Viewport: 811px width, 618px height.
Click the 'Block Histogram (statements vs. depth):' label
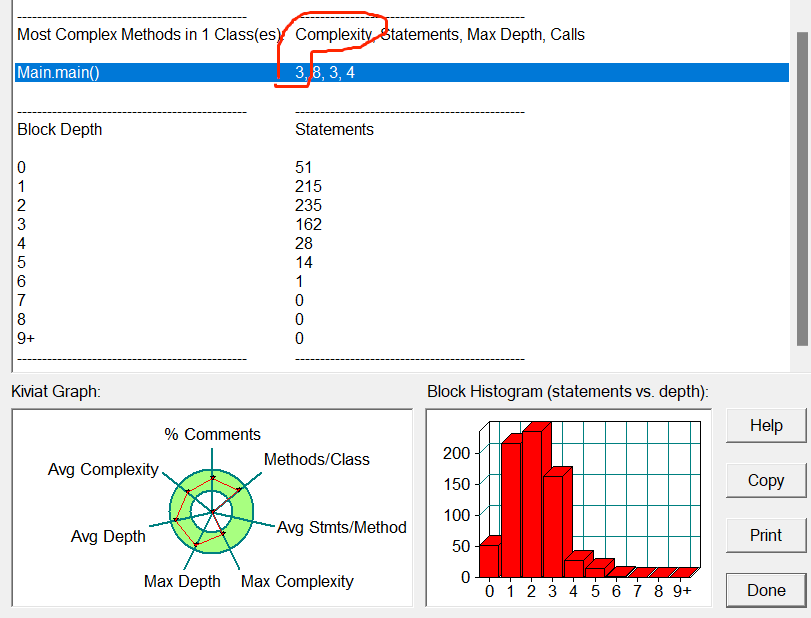[568, 391]
